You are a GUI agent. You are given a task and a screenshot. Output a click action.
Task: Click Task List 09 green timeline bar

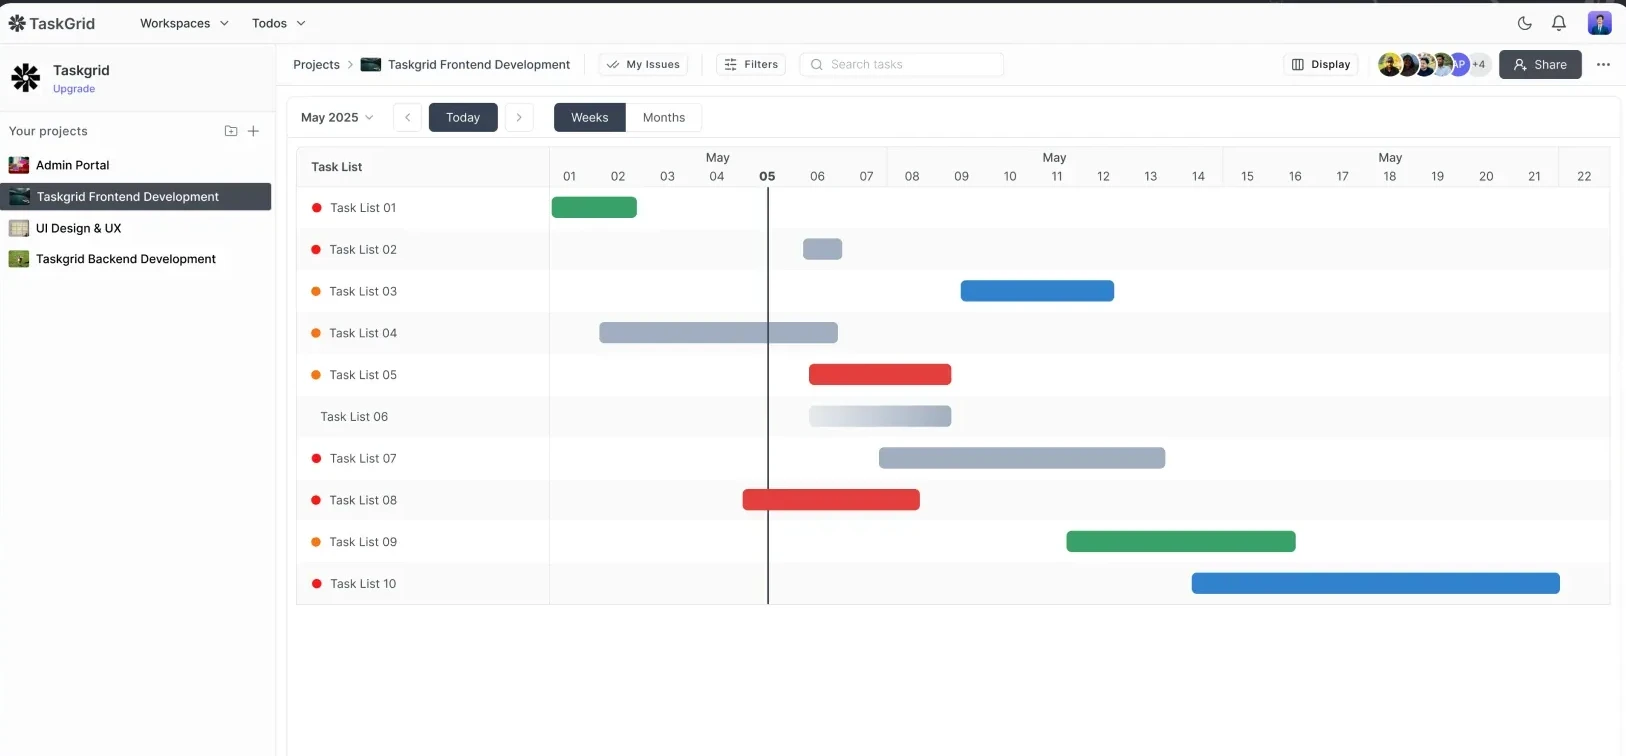1181,541
